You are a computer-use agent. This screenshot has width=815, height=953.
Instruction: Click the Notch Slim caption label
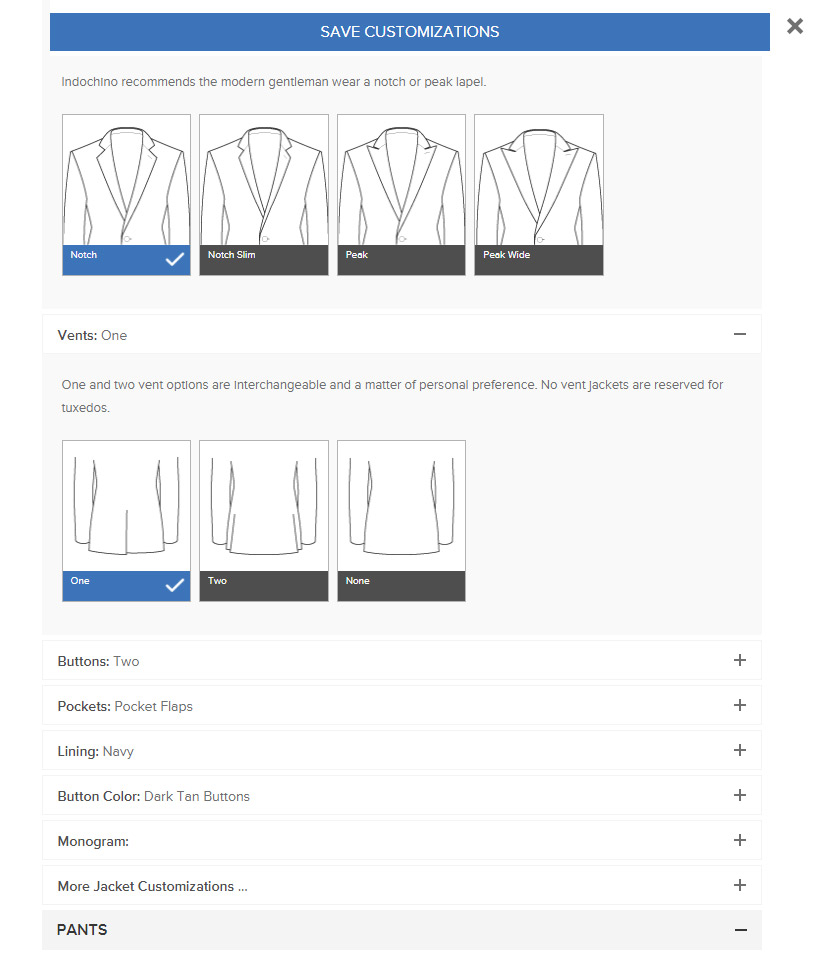coord(232,255)
